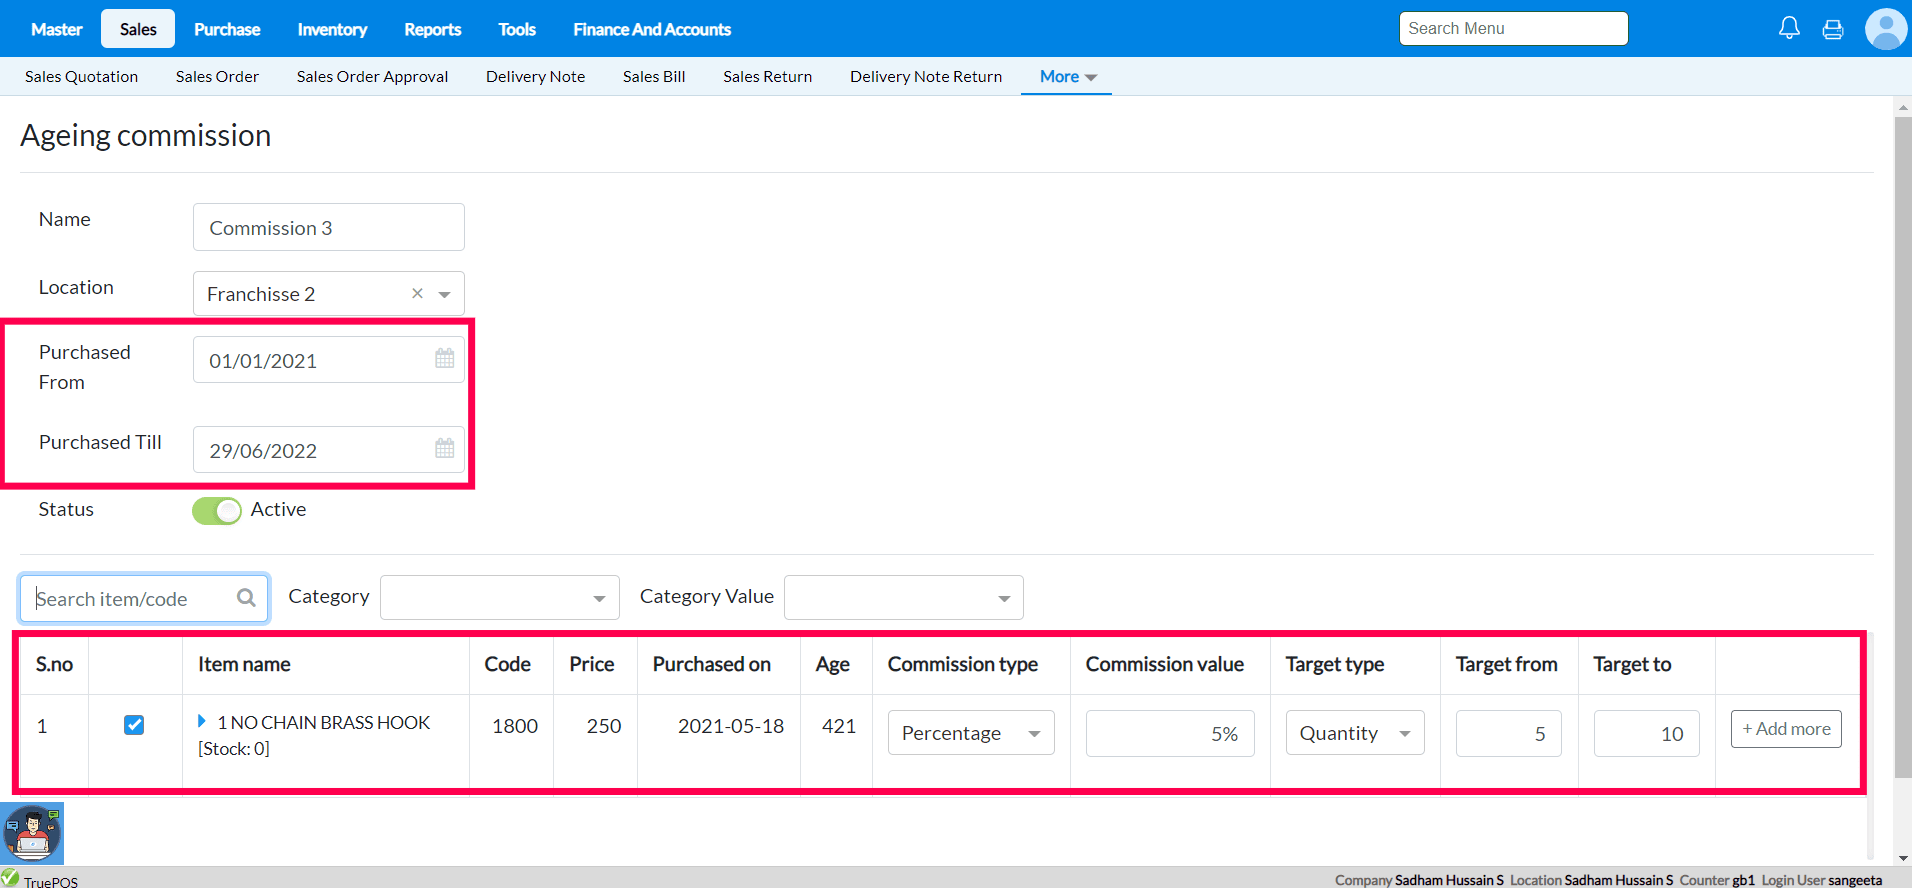Screen dimensions: 1912x888
Task: Open the user profile avatar
Action: [1885, 29]
